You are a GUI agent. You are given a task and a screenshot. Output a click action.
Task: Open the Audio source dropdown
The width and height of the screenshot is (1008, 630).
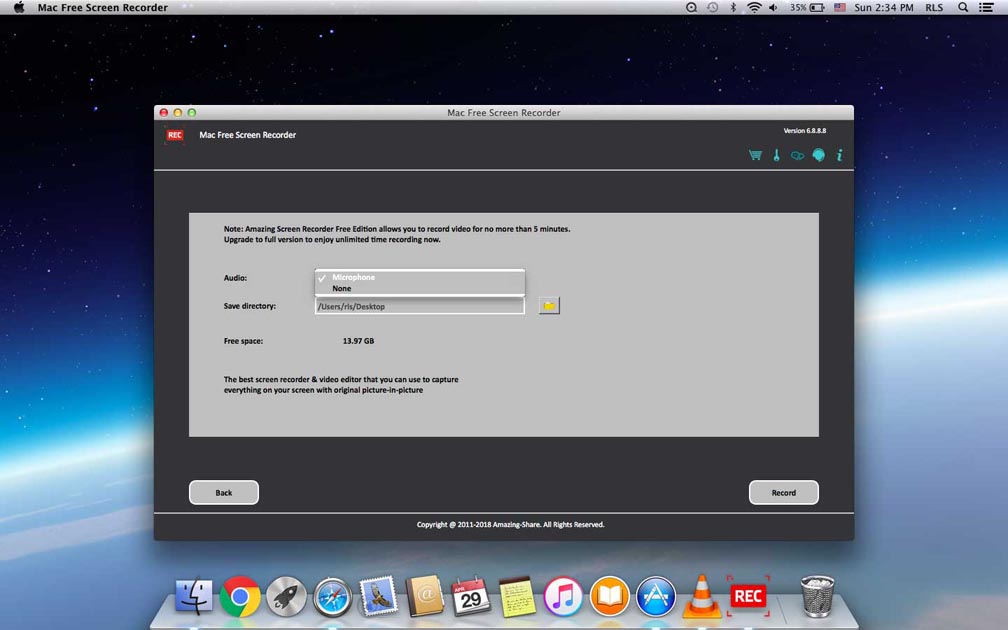pos(419,278)
